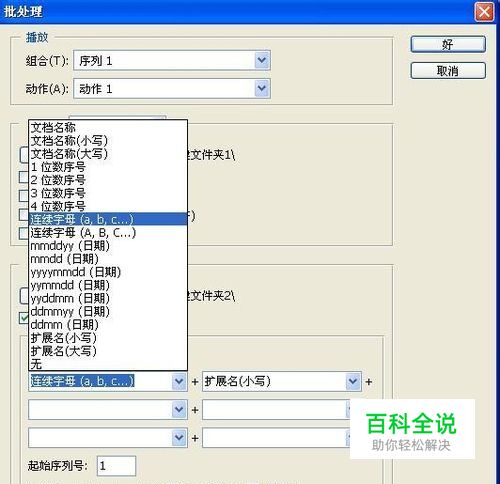Select 2 位数序号 in list
500x484 pixels.
[108, 180]
